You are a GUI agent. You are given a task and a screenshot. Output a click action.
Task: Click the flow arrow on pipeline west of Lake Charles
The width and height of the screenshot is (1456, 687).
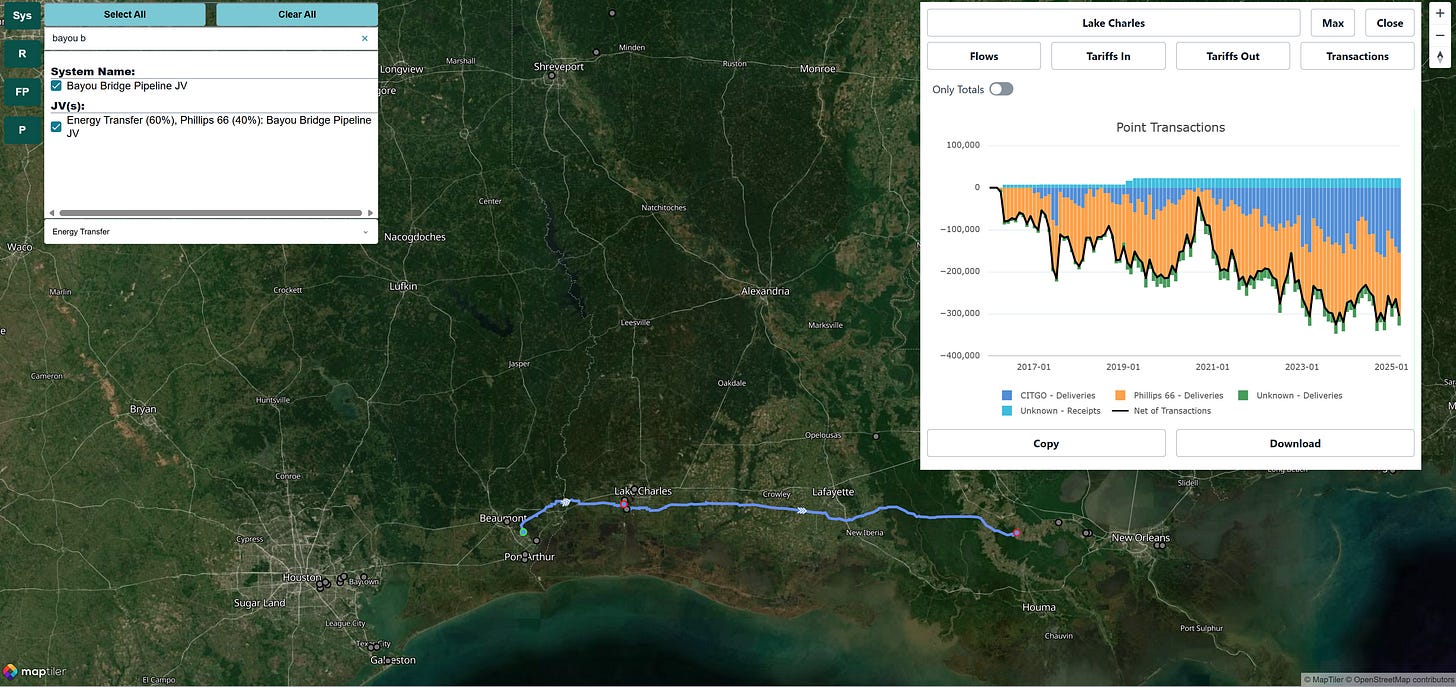pyautogui.click(x=565, y=502)
